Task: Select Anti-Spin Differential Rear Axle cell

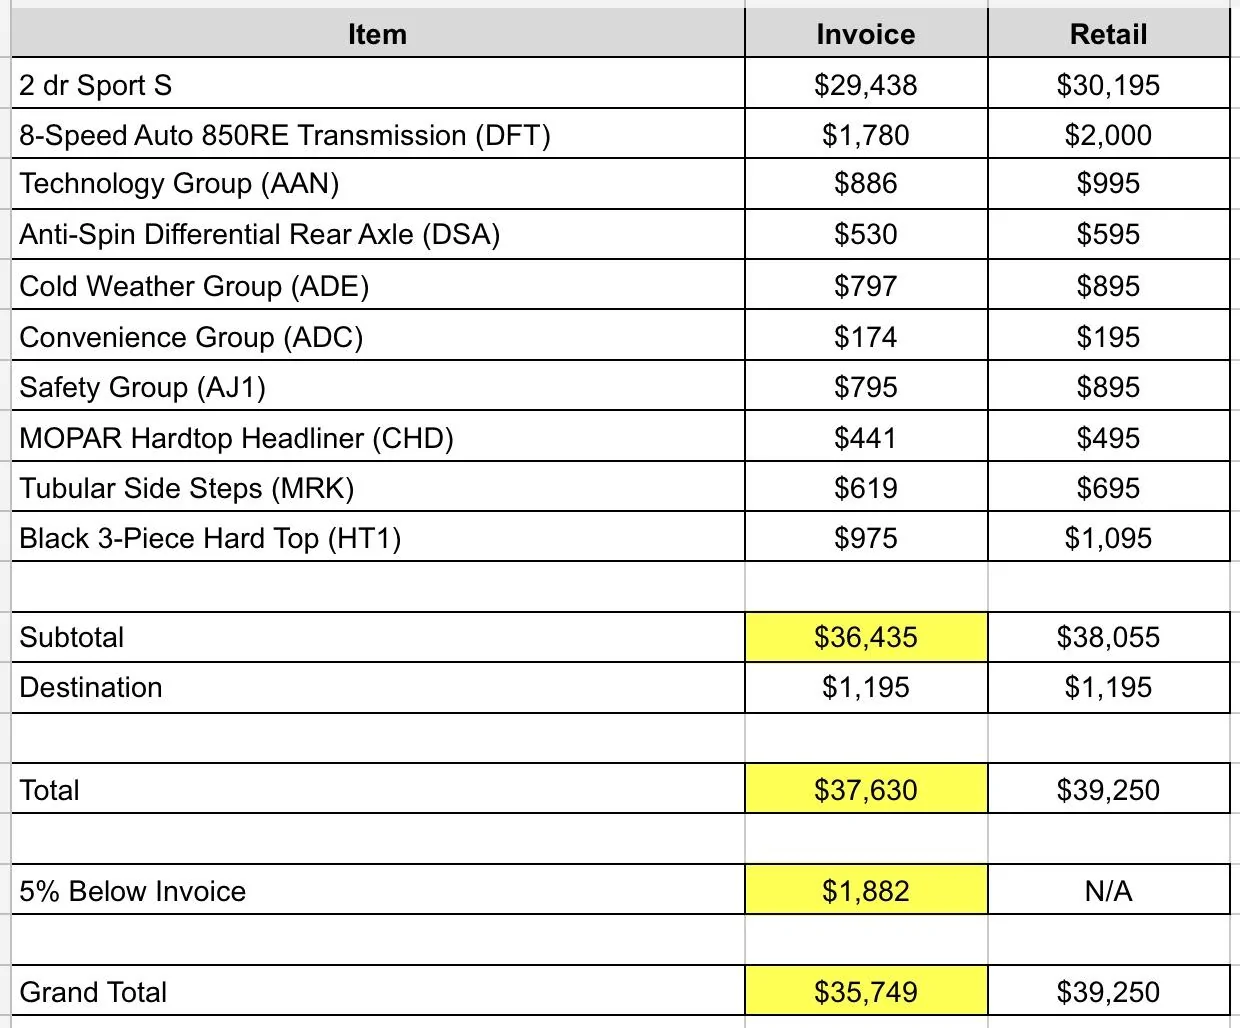Action: click(378, 234)
